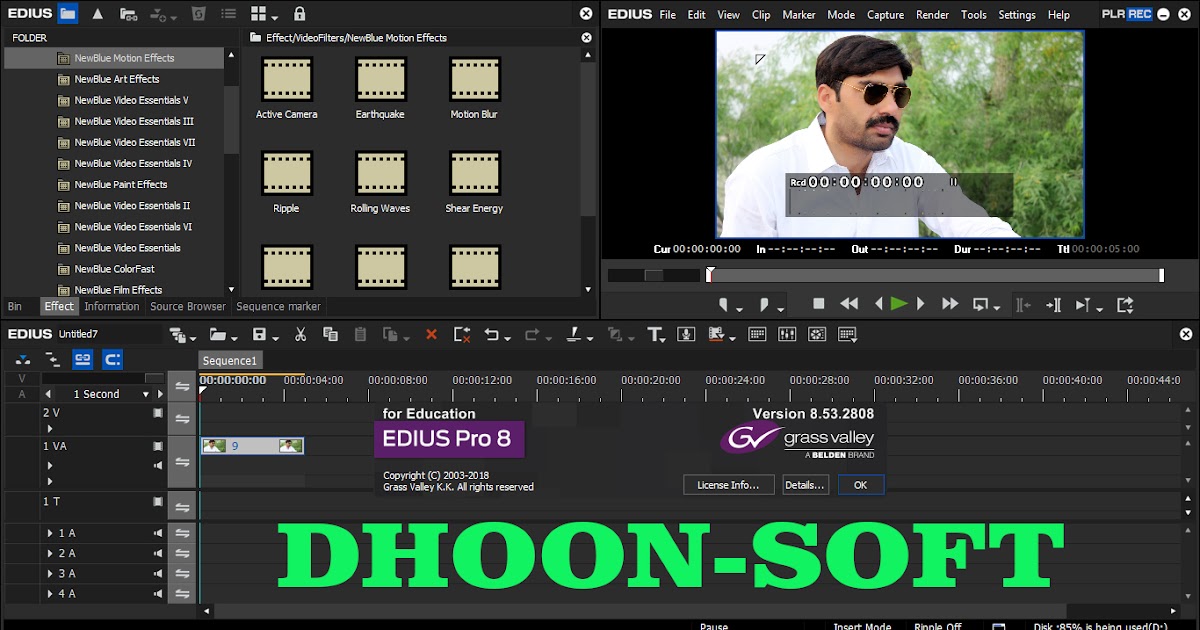Click the Rewind button in player

(849, 304)
